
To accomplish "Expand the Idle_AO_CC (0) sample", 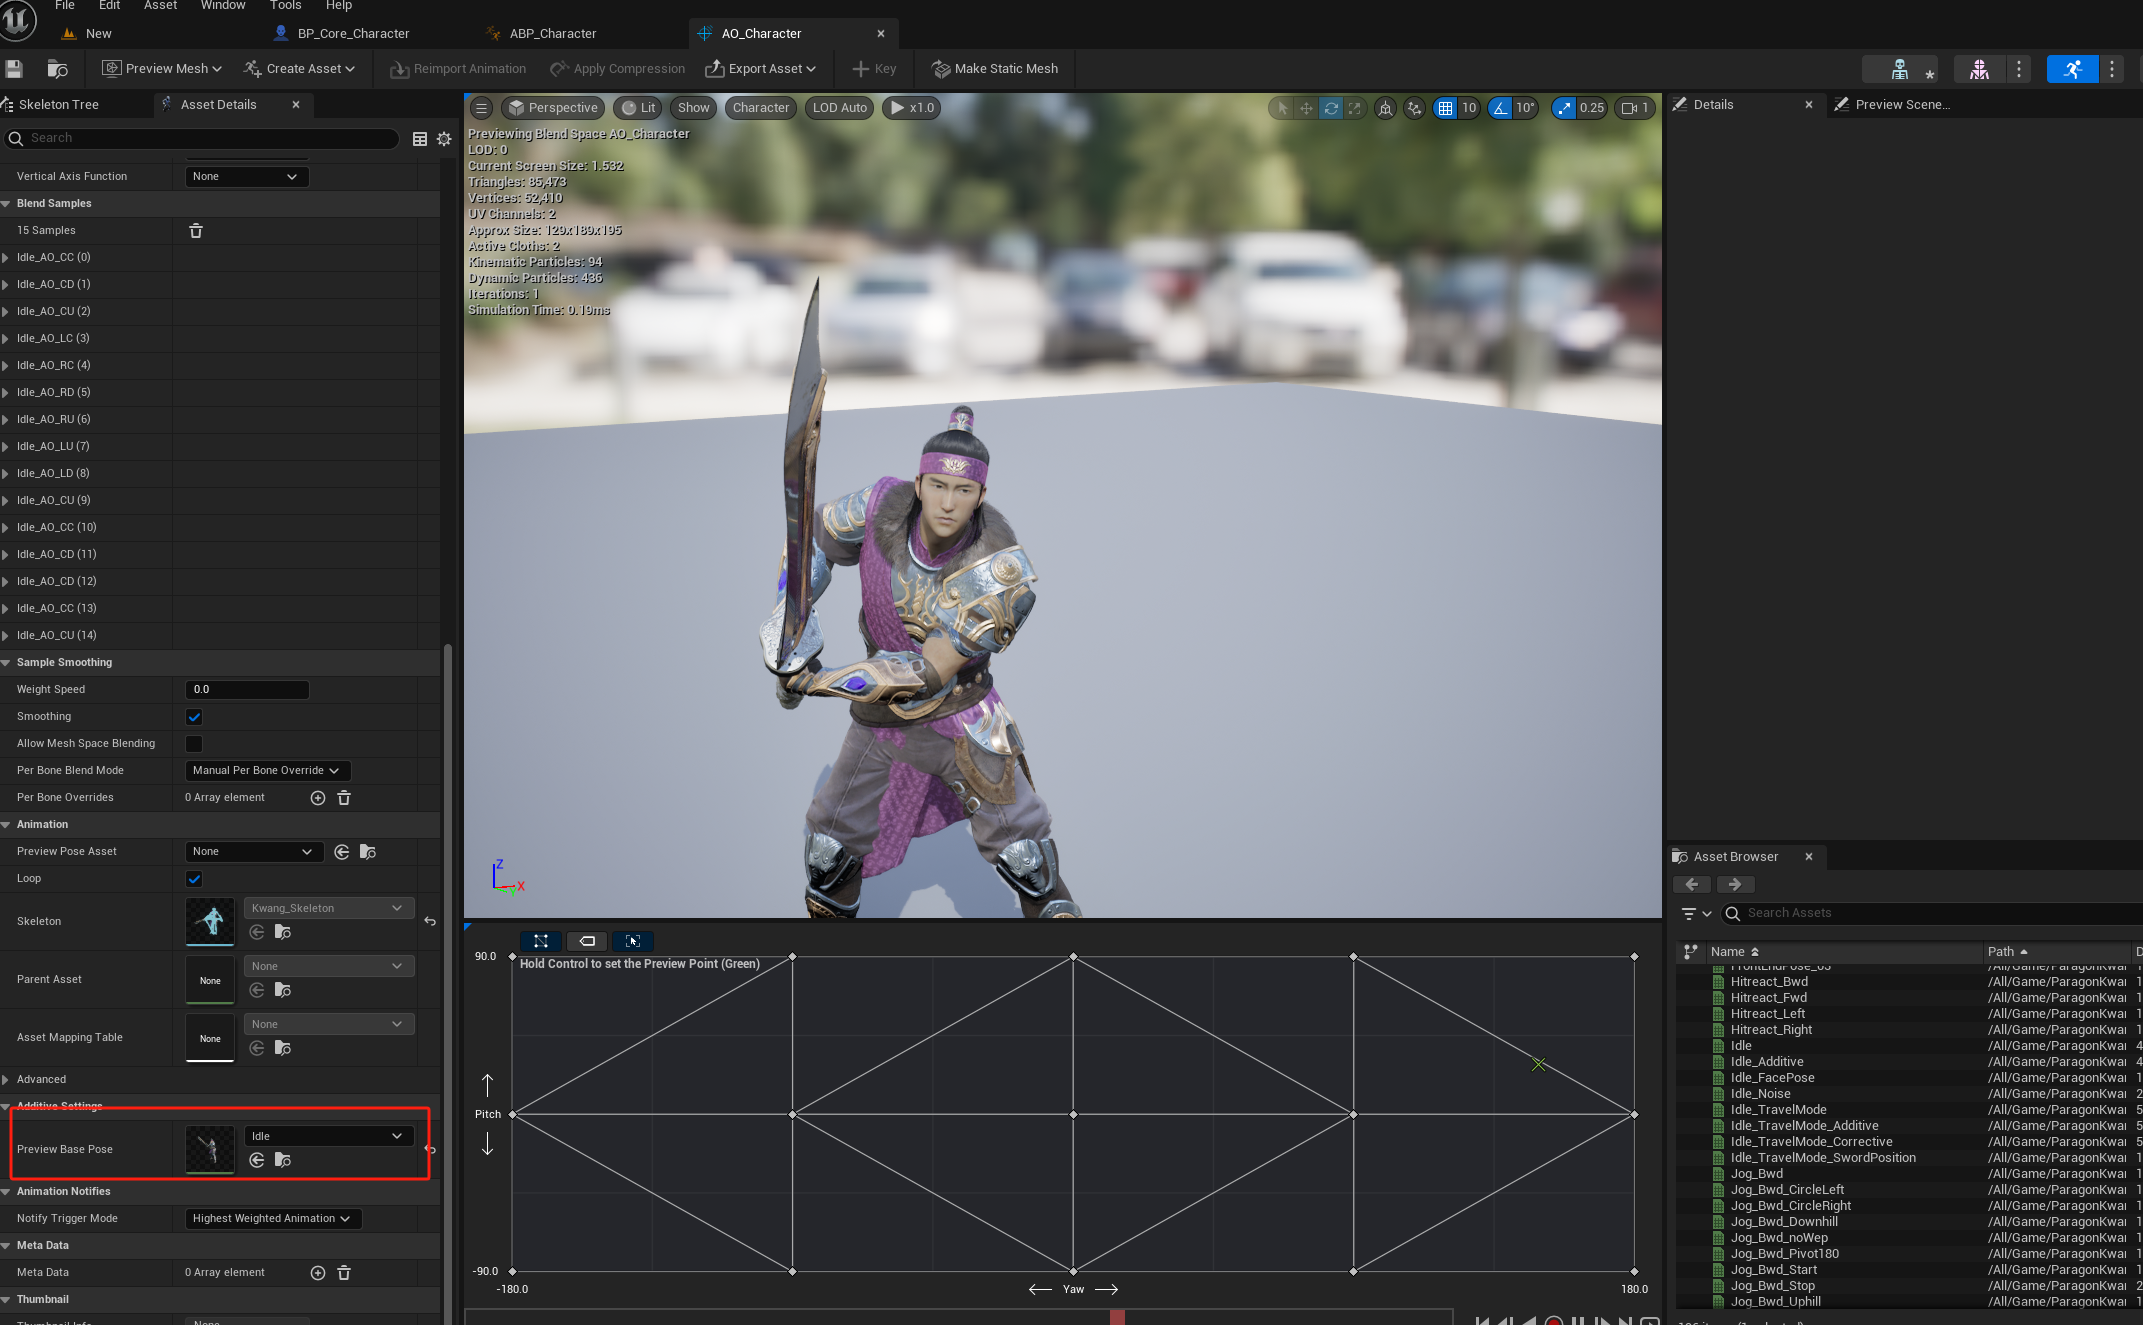I will click(6, 258).
